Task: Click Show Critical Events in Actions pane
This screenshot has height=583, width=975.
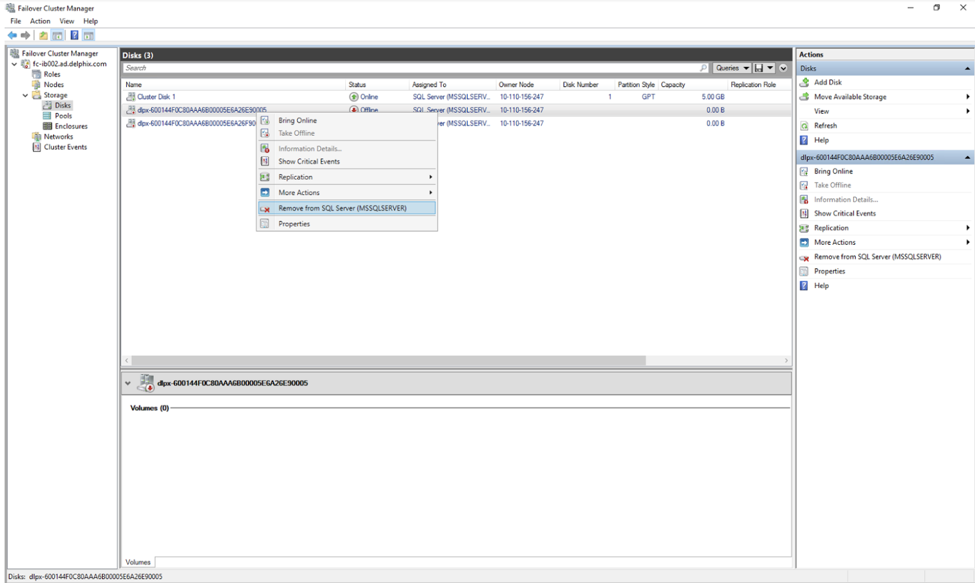Action: pos(844,213)
